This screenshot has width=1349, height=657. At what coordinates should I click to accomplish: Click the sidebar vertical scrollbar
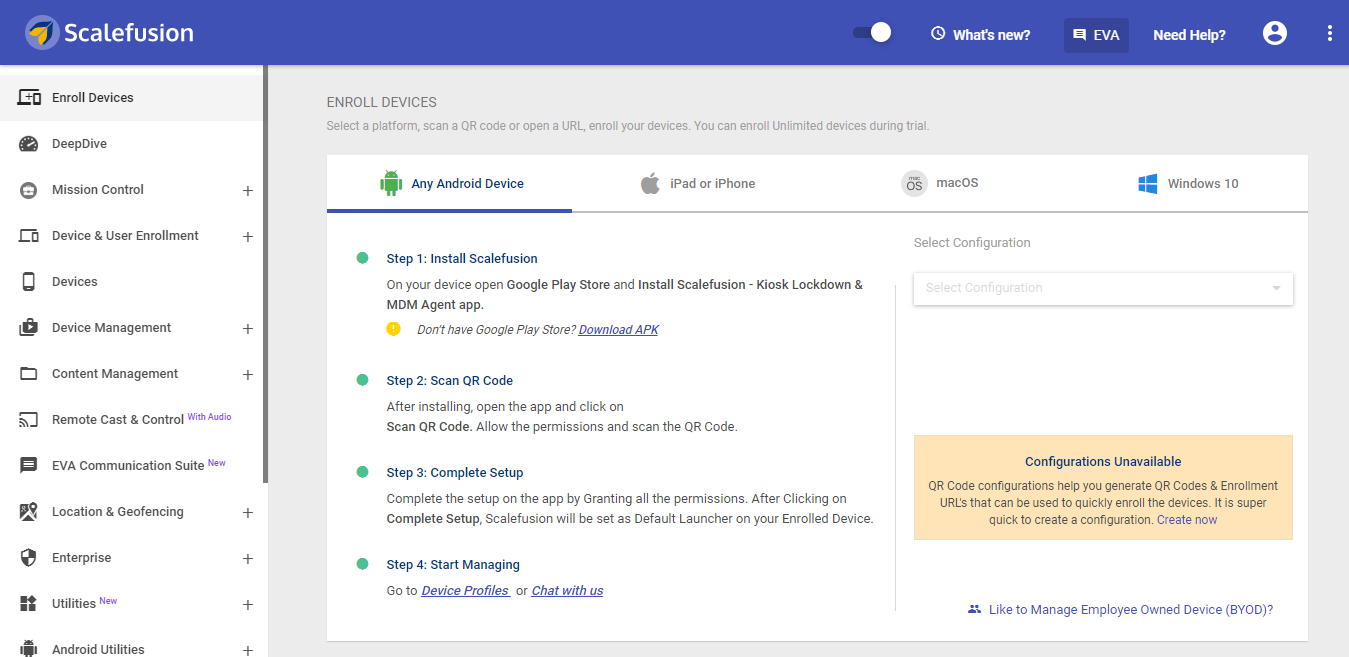(x=266, y=275)
